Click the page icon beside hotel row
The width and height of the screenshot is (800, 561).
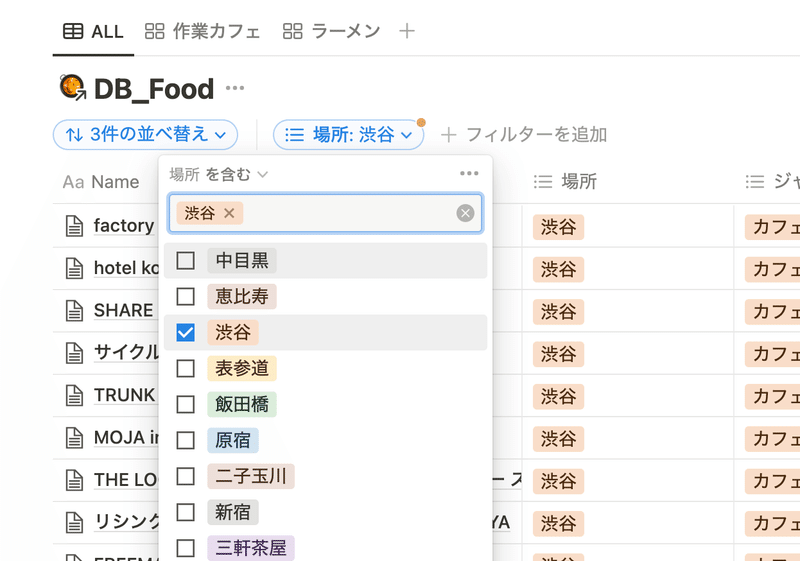[74, 268]
